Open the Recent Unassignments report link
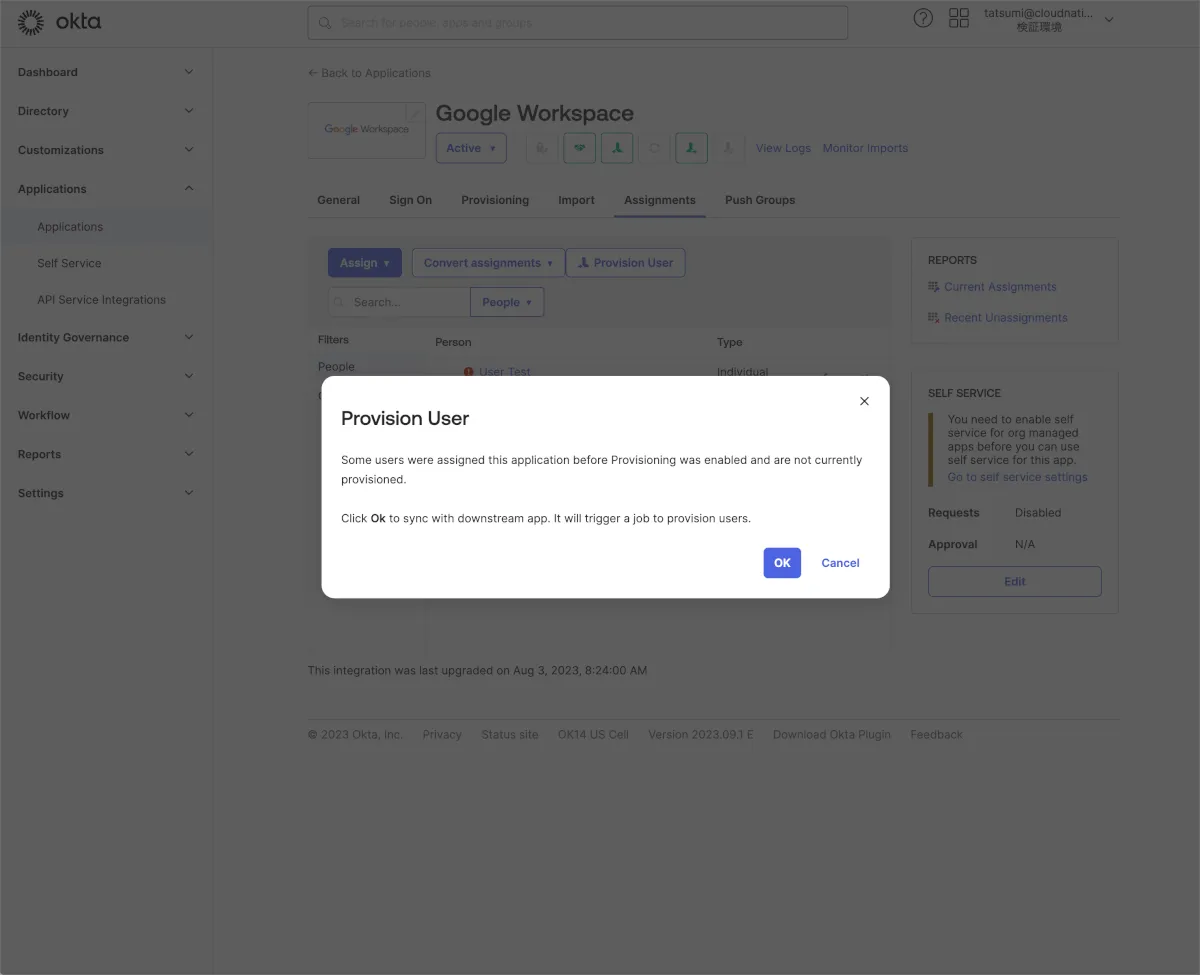 tap(1006, 318)
